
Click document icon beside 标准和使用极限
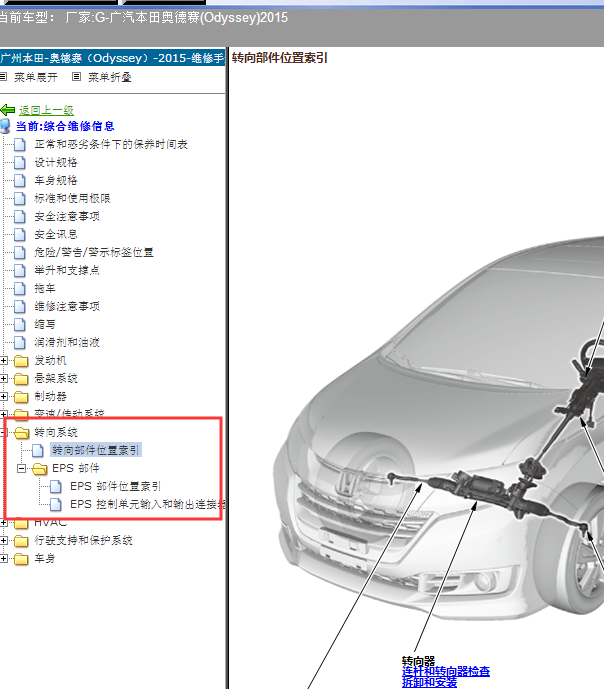click(x=19, y=198)
